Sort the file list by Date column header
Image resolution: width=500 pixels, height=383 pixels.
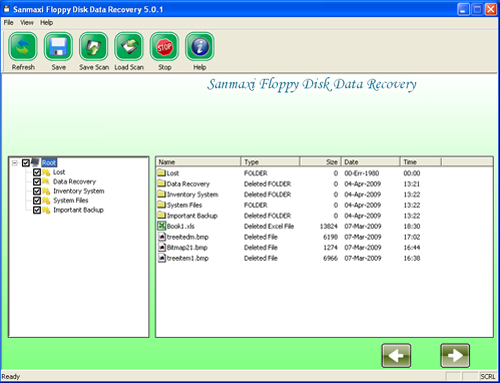(x=370, y=162)
